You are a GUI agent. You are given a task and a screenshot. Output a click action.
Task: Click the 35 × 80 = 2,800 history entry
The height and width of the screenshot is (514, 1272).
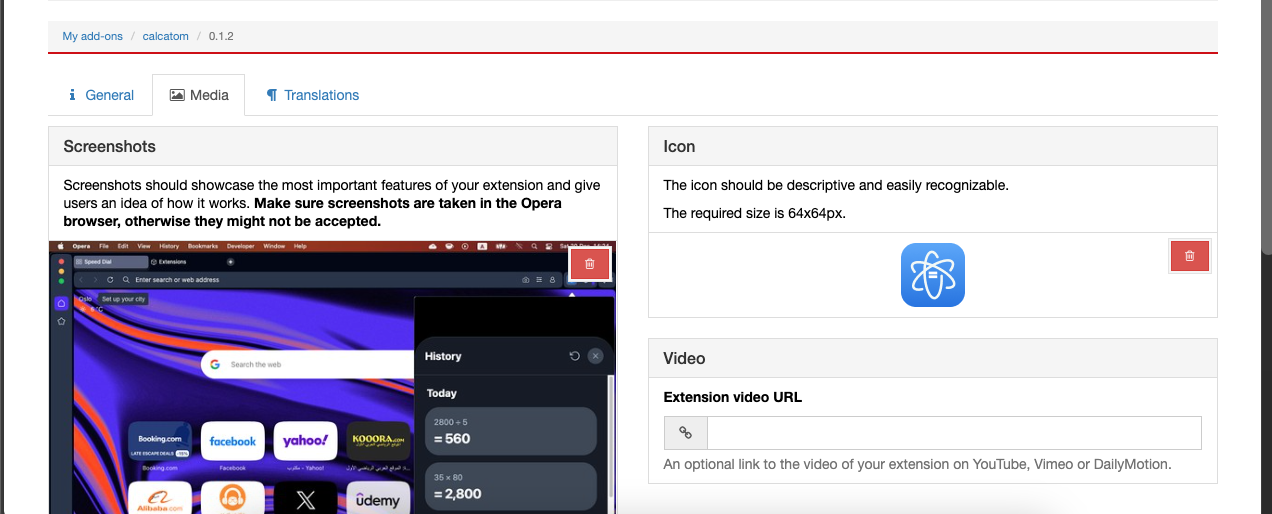[510, 486]
